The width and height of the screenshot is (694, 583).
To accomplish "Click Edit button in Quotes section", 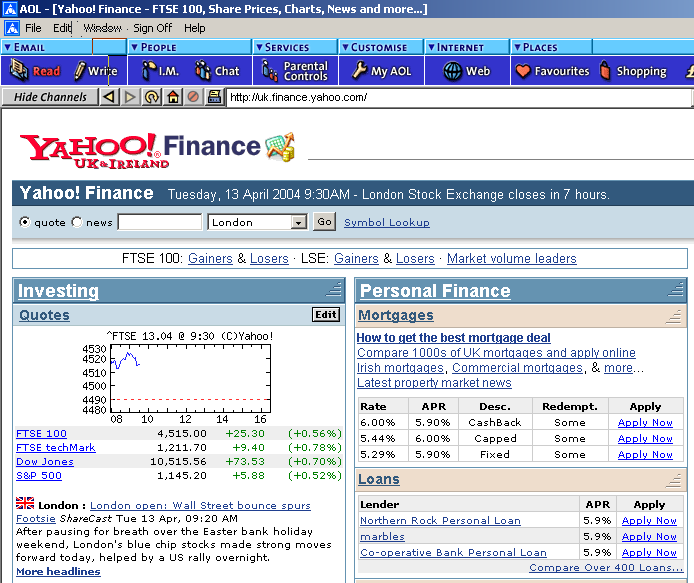I will (x=326, y=315).
